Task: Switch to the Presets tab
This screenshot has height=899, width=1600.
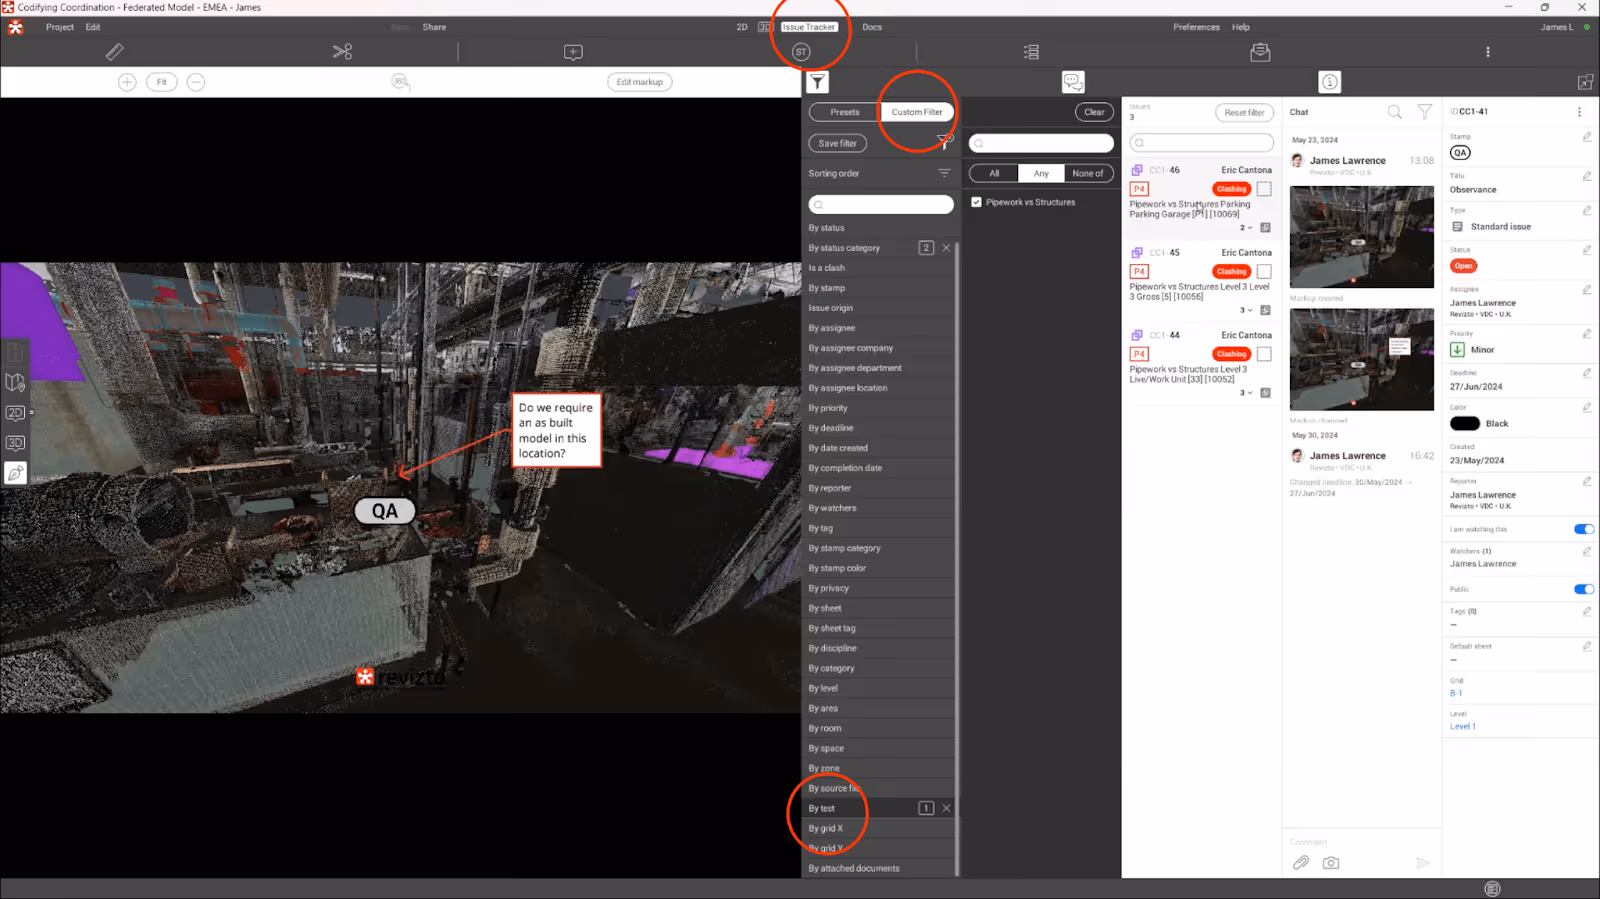Action: click(x=844, y=112)
